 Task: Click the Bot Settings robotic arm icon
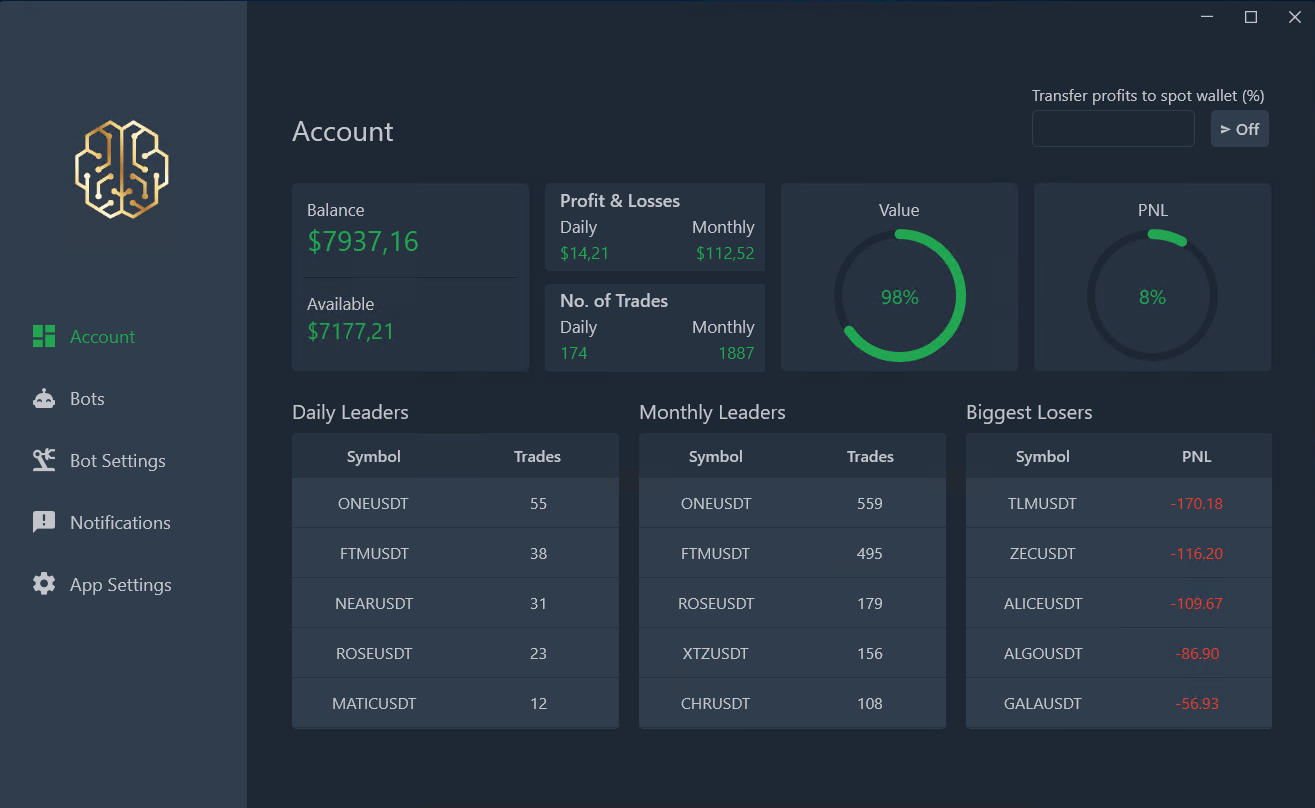(x=44, y=461)
